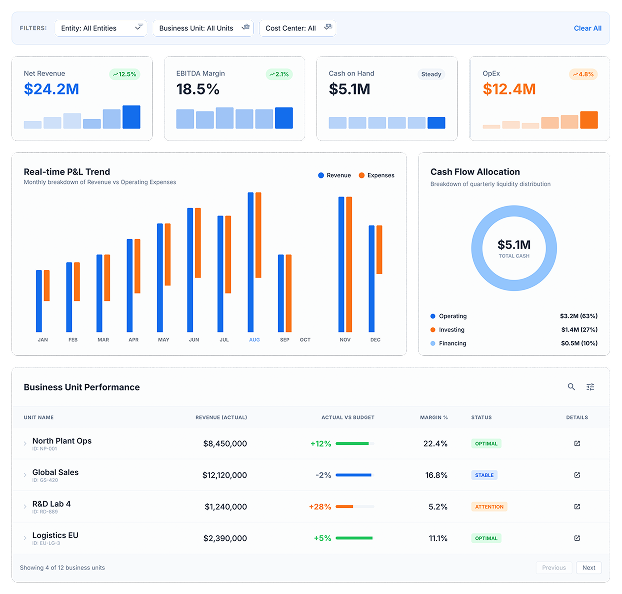Click the -2% budget progress bar
Image resolution: width=622 pixels, height=594 pixels.
point(355,475)
